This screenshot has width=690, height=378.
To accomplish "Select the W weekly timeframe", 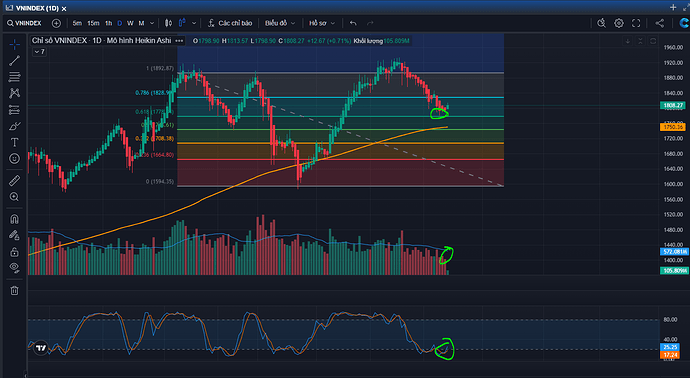I will coord(130,23).
